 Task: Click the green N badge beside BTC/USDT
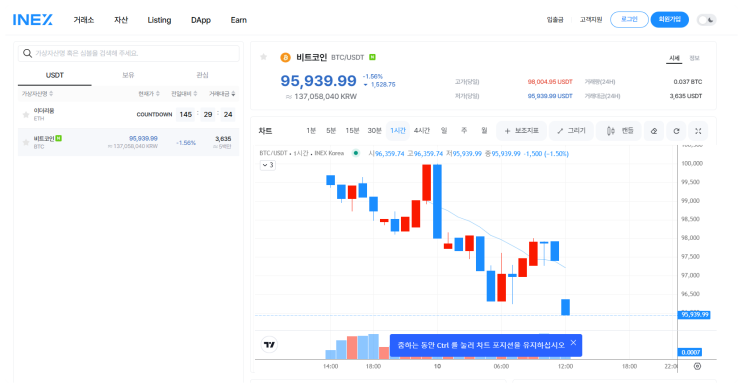(x=372, y=57)
